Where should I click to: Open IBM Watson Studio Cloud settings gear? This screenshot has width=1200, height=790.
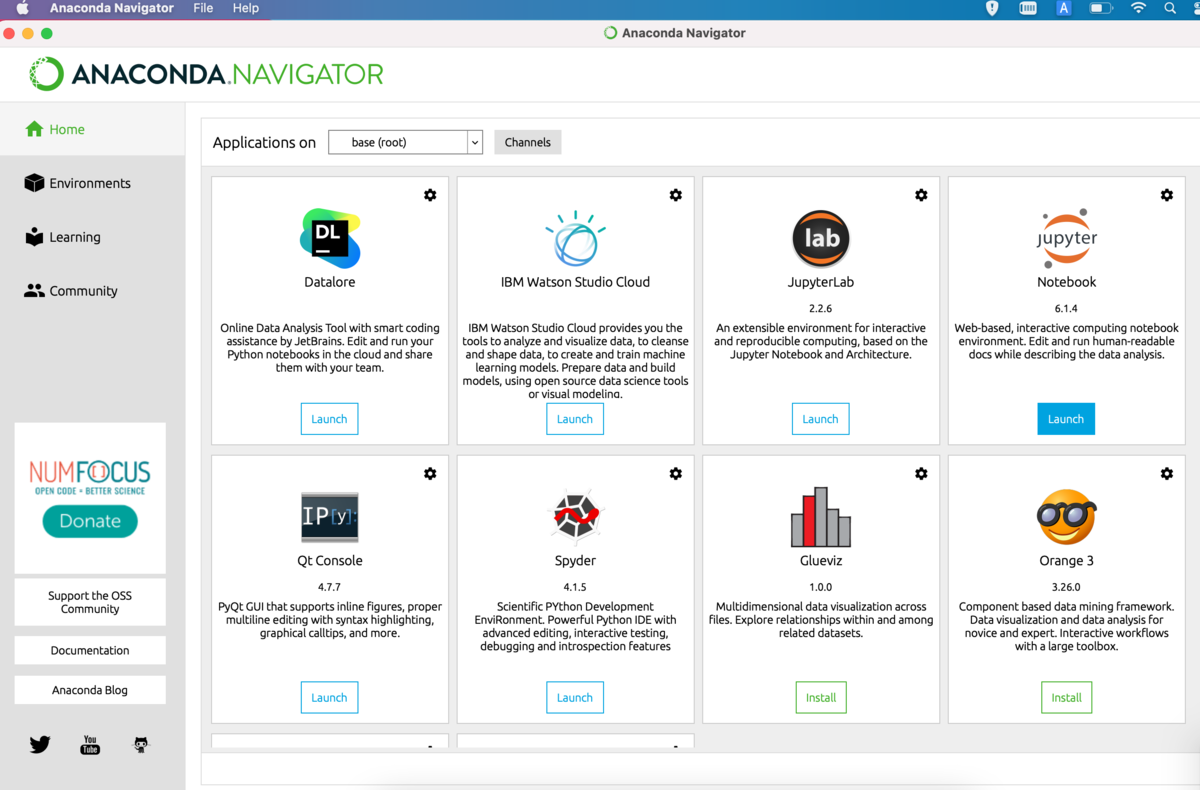tap(676, 195)
